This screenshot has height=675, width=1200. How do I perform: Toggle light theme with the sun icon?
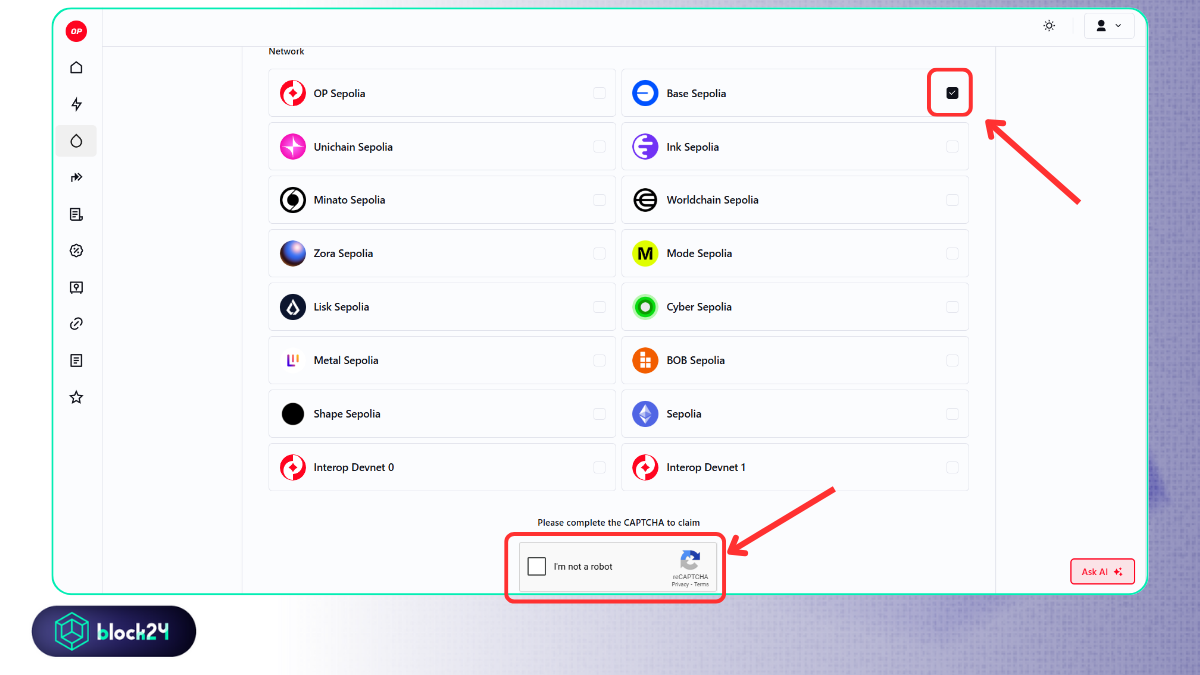(x=1049, y=25)
